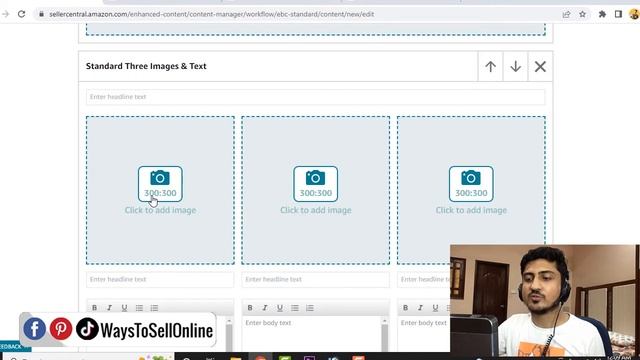Move the Three Images module down
Image resolution: width=640 pixels, height=360 pixels.
[516, 66]
